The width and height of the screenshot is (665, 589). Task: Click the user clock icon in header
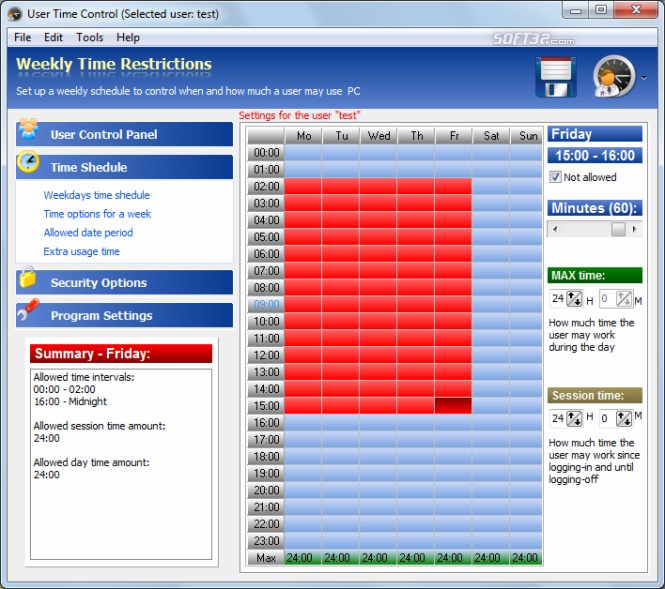614,77
